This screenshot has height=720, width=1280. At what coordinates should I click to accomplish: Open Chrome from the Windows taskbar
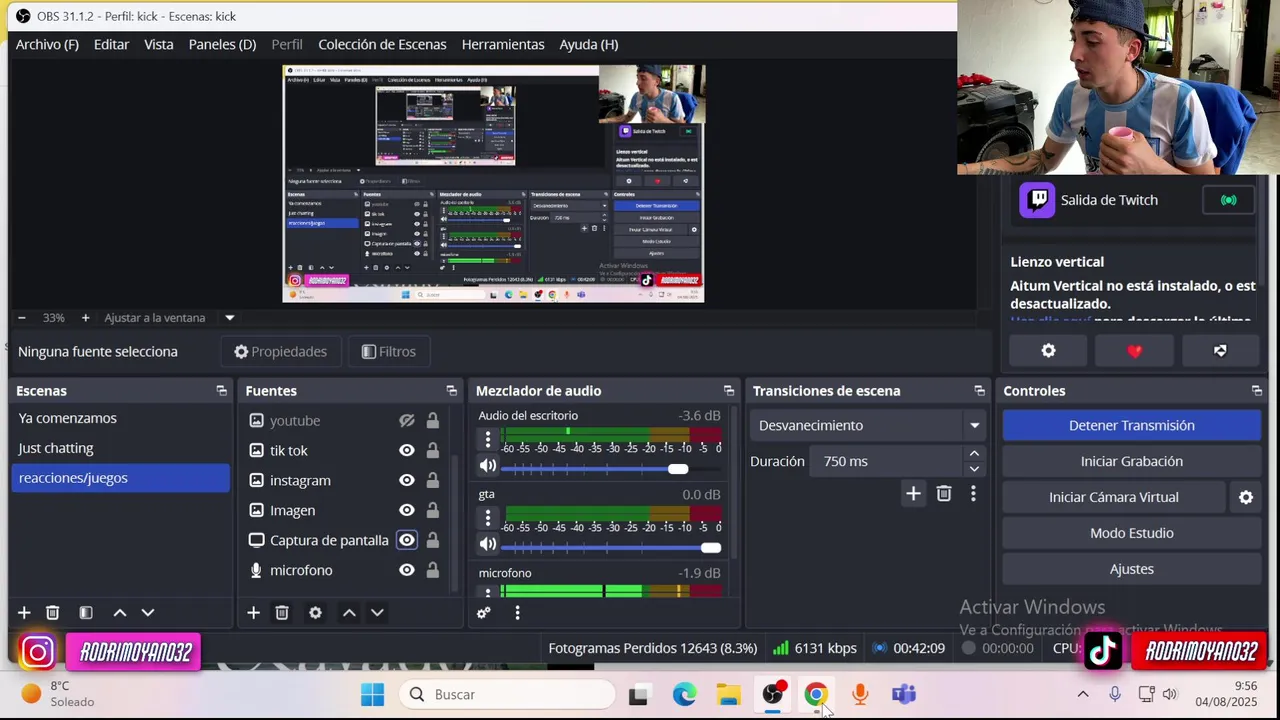[x=816, y=694]
